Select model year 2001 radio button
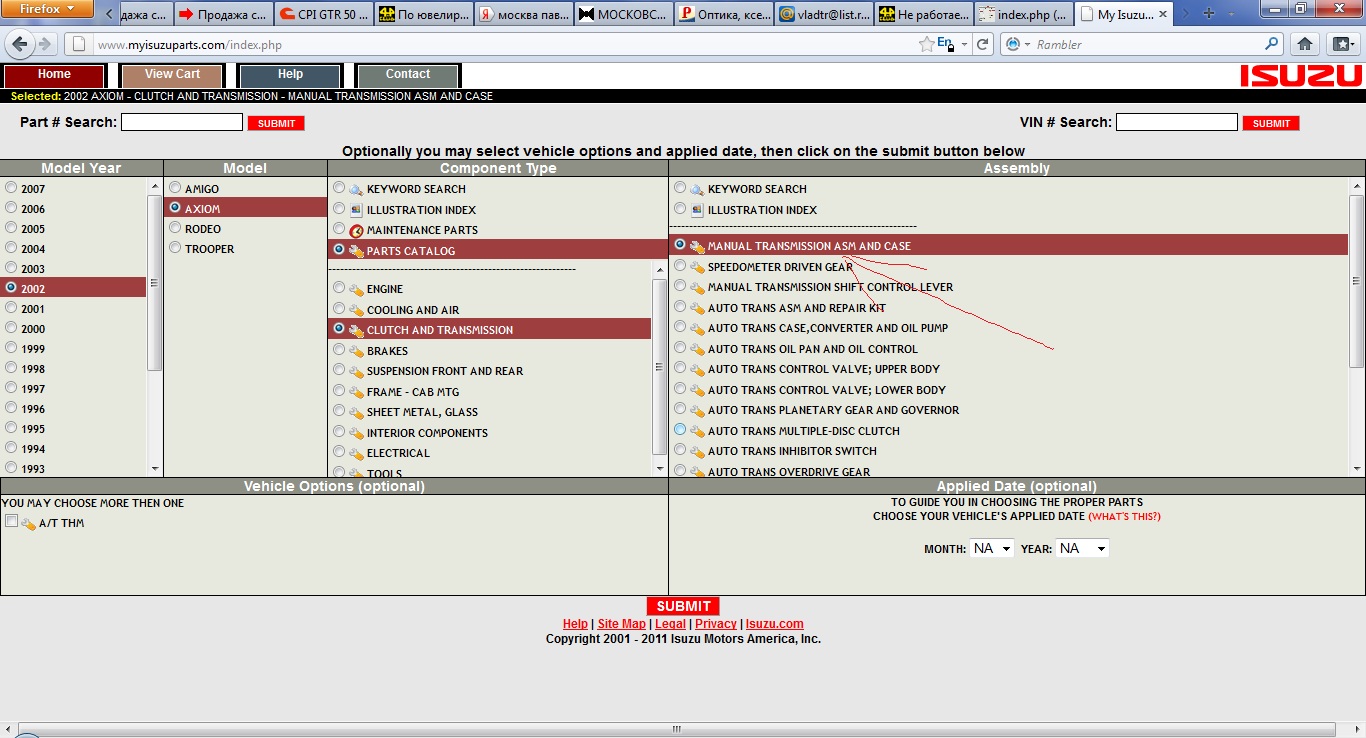This screenshot has height=738, width=1366. point(11,308)
